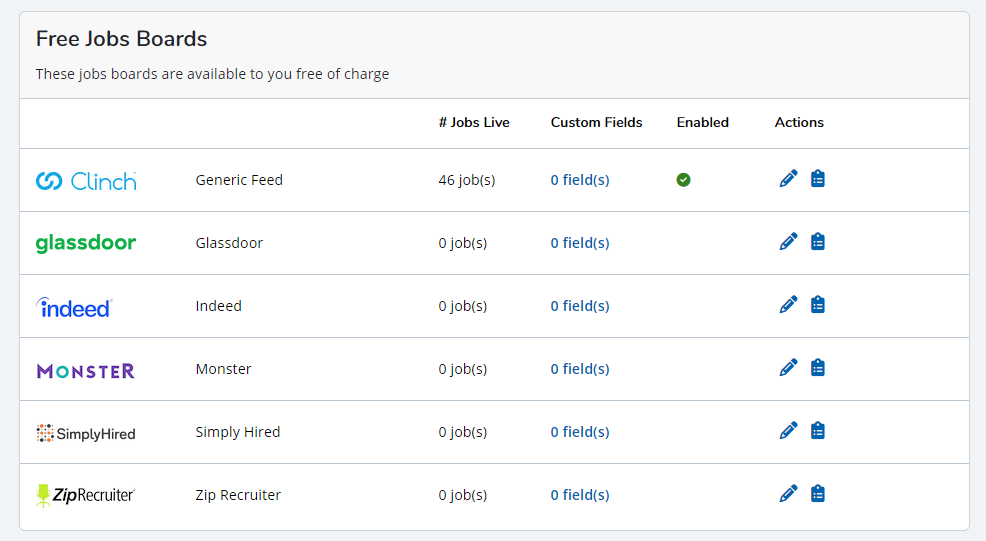Open Monster row clipboard icon

pos(817,367)
